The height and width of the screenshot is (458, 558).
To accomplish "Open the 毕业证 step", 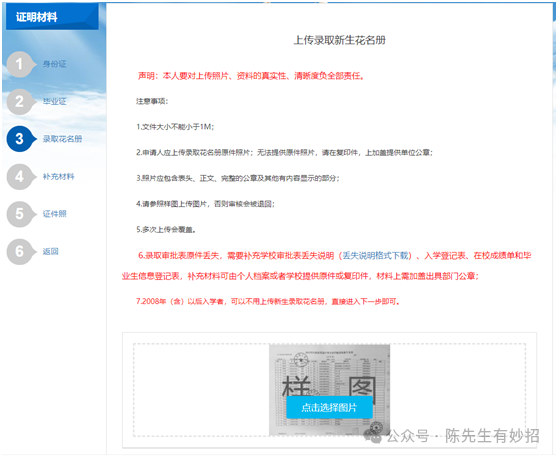I will point(54,101).
